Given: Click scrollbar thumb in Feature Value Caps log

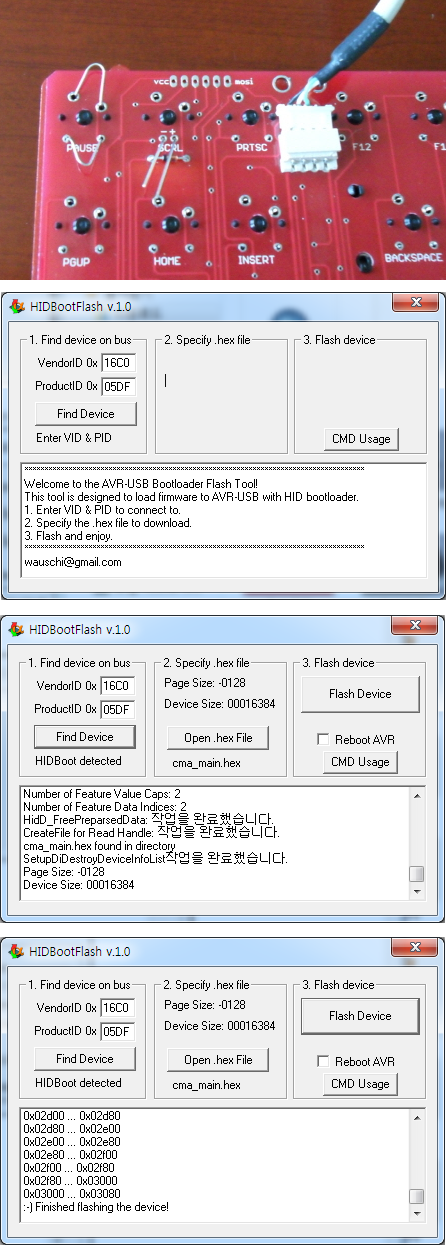Looking at the screenshot, I should [x=417, y=873].
